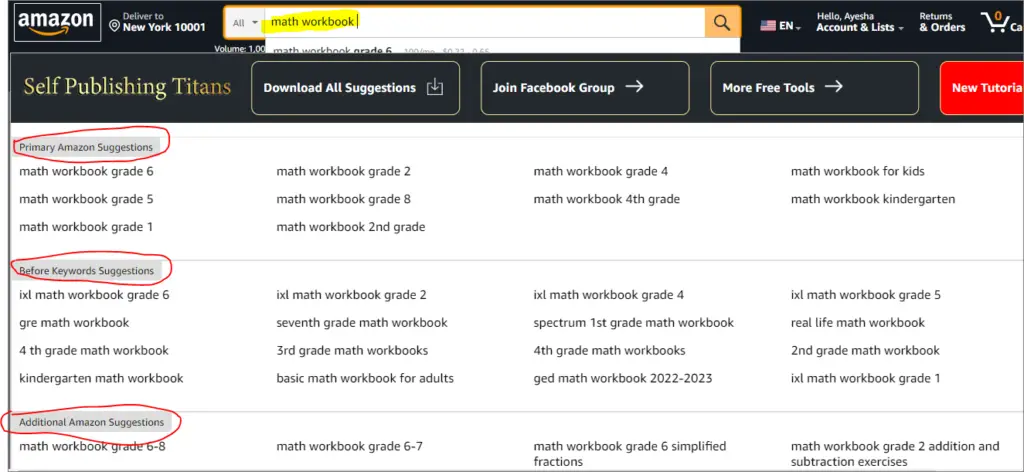Screen dimensions: 1024x472
Task: Open the All departments search dropdown
Action: click(246, 22)
